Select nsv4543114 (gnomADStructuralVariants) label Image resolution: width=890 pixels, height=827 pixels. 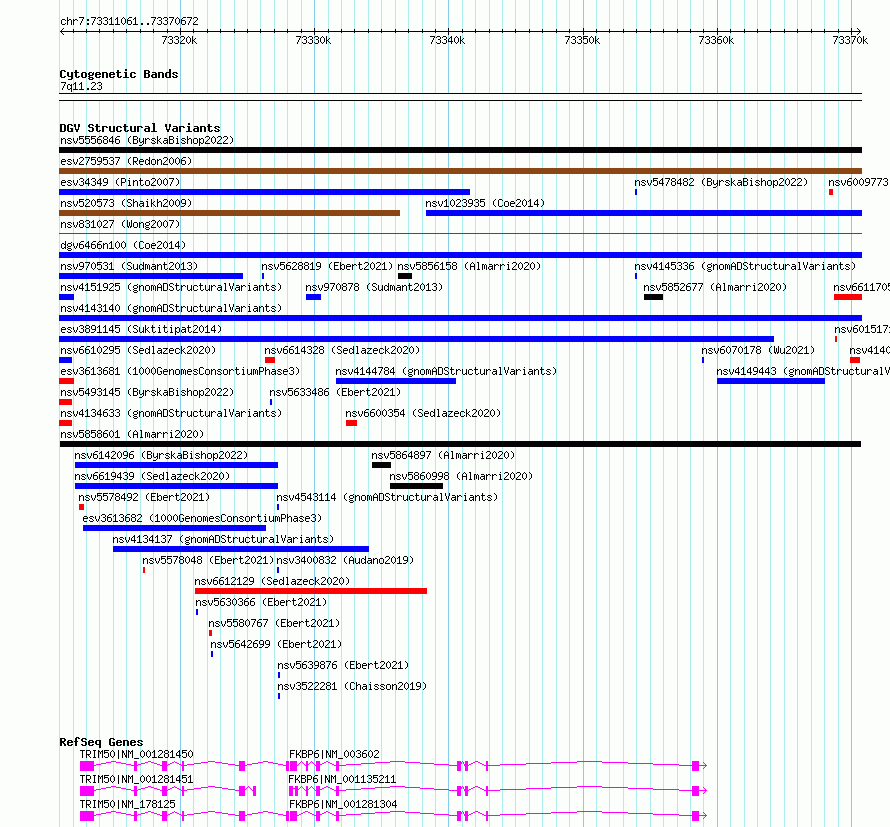tap(387, 497)
